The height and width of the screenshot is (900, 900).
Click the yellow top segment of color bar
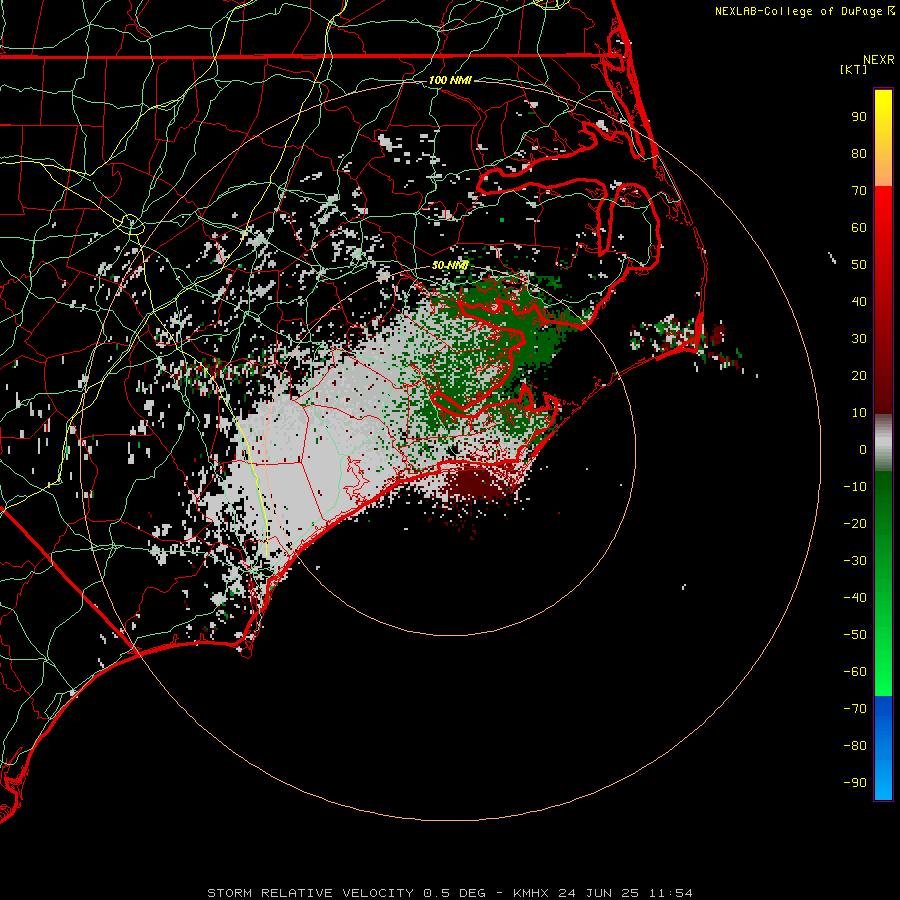(x=883, y=138)
